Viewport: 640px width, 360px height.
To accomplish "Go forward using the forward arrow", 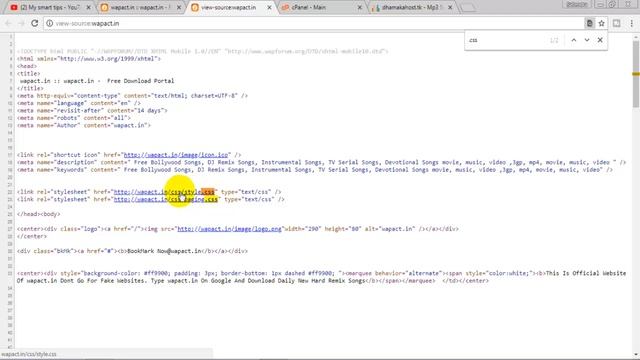I will [x=21, y=23].
